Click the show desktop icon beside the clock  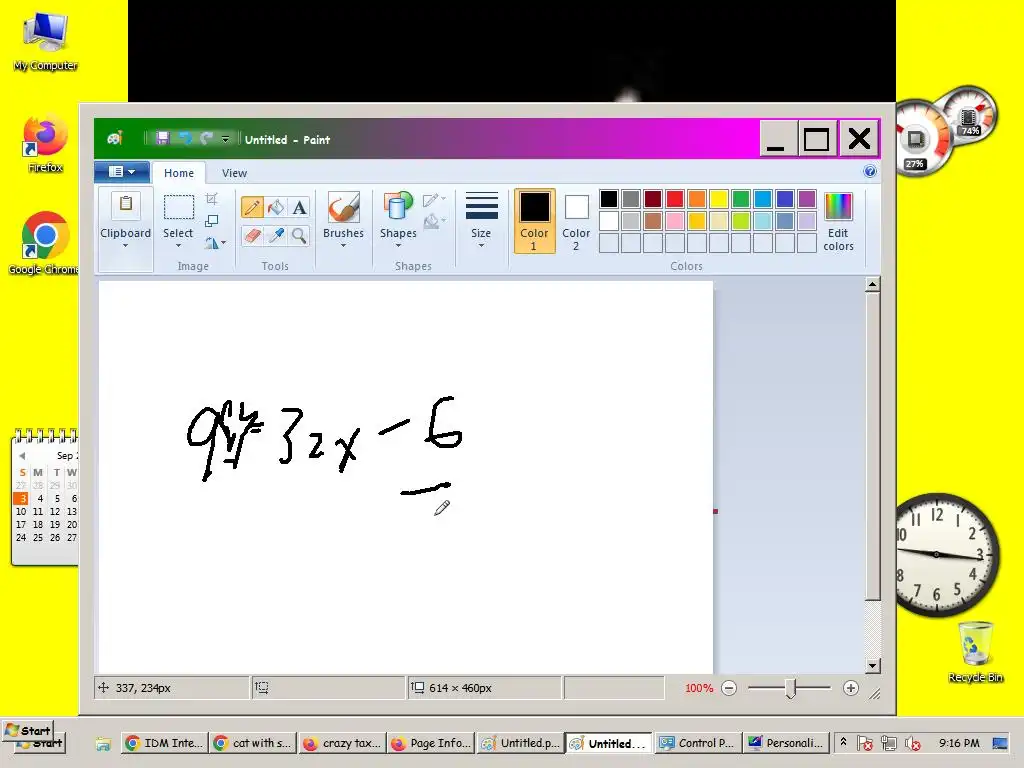pyautogui.click(x=1000, y=743)
